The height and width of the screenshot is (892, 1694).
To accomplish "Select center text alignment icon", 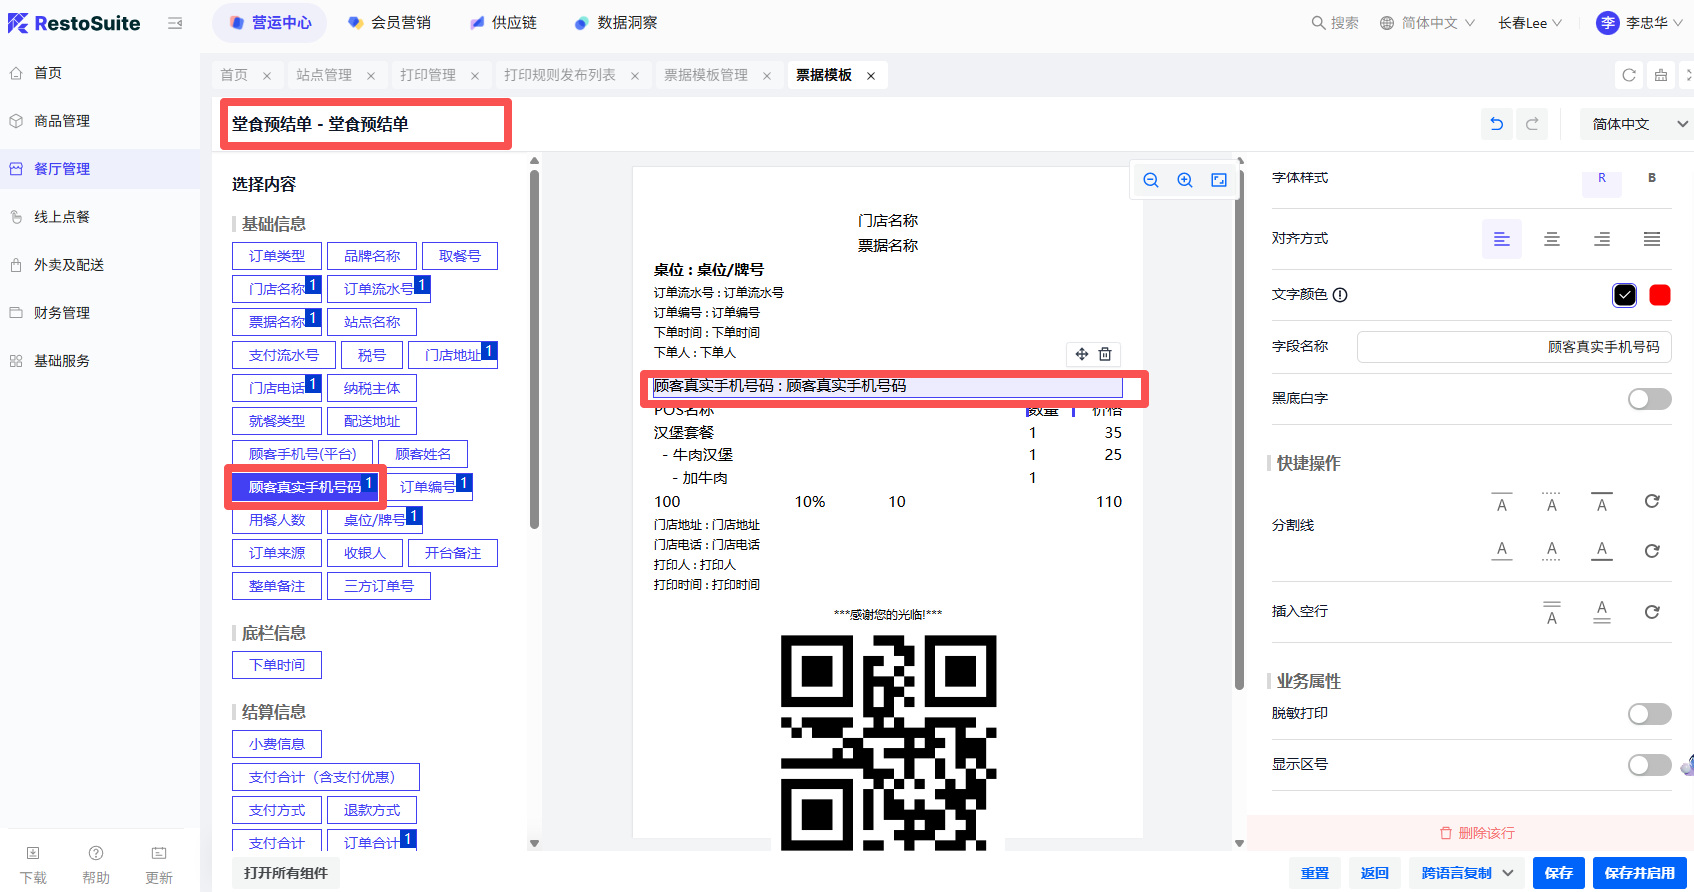I will click(1552, 239).
